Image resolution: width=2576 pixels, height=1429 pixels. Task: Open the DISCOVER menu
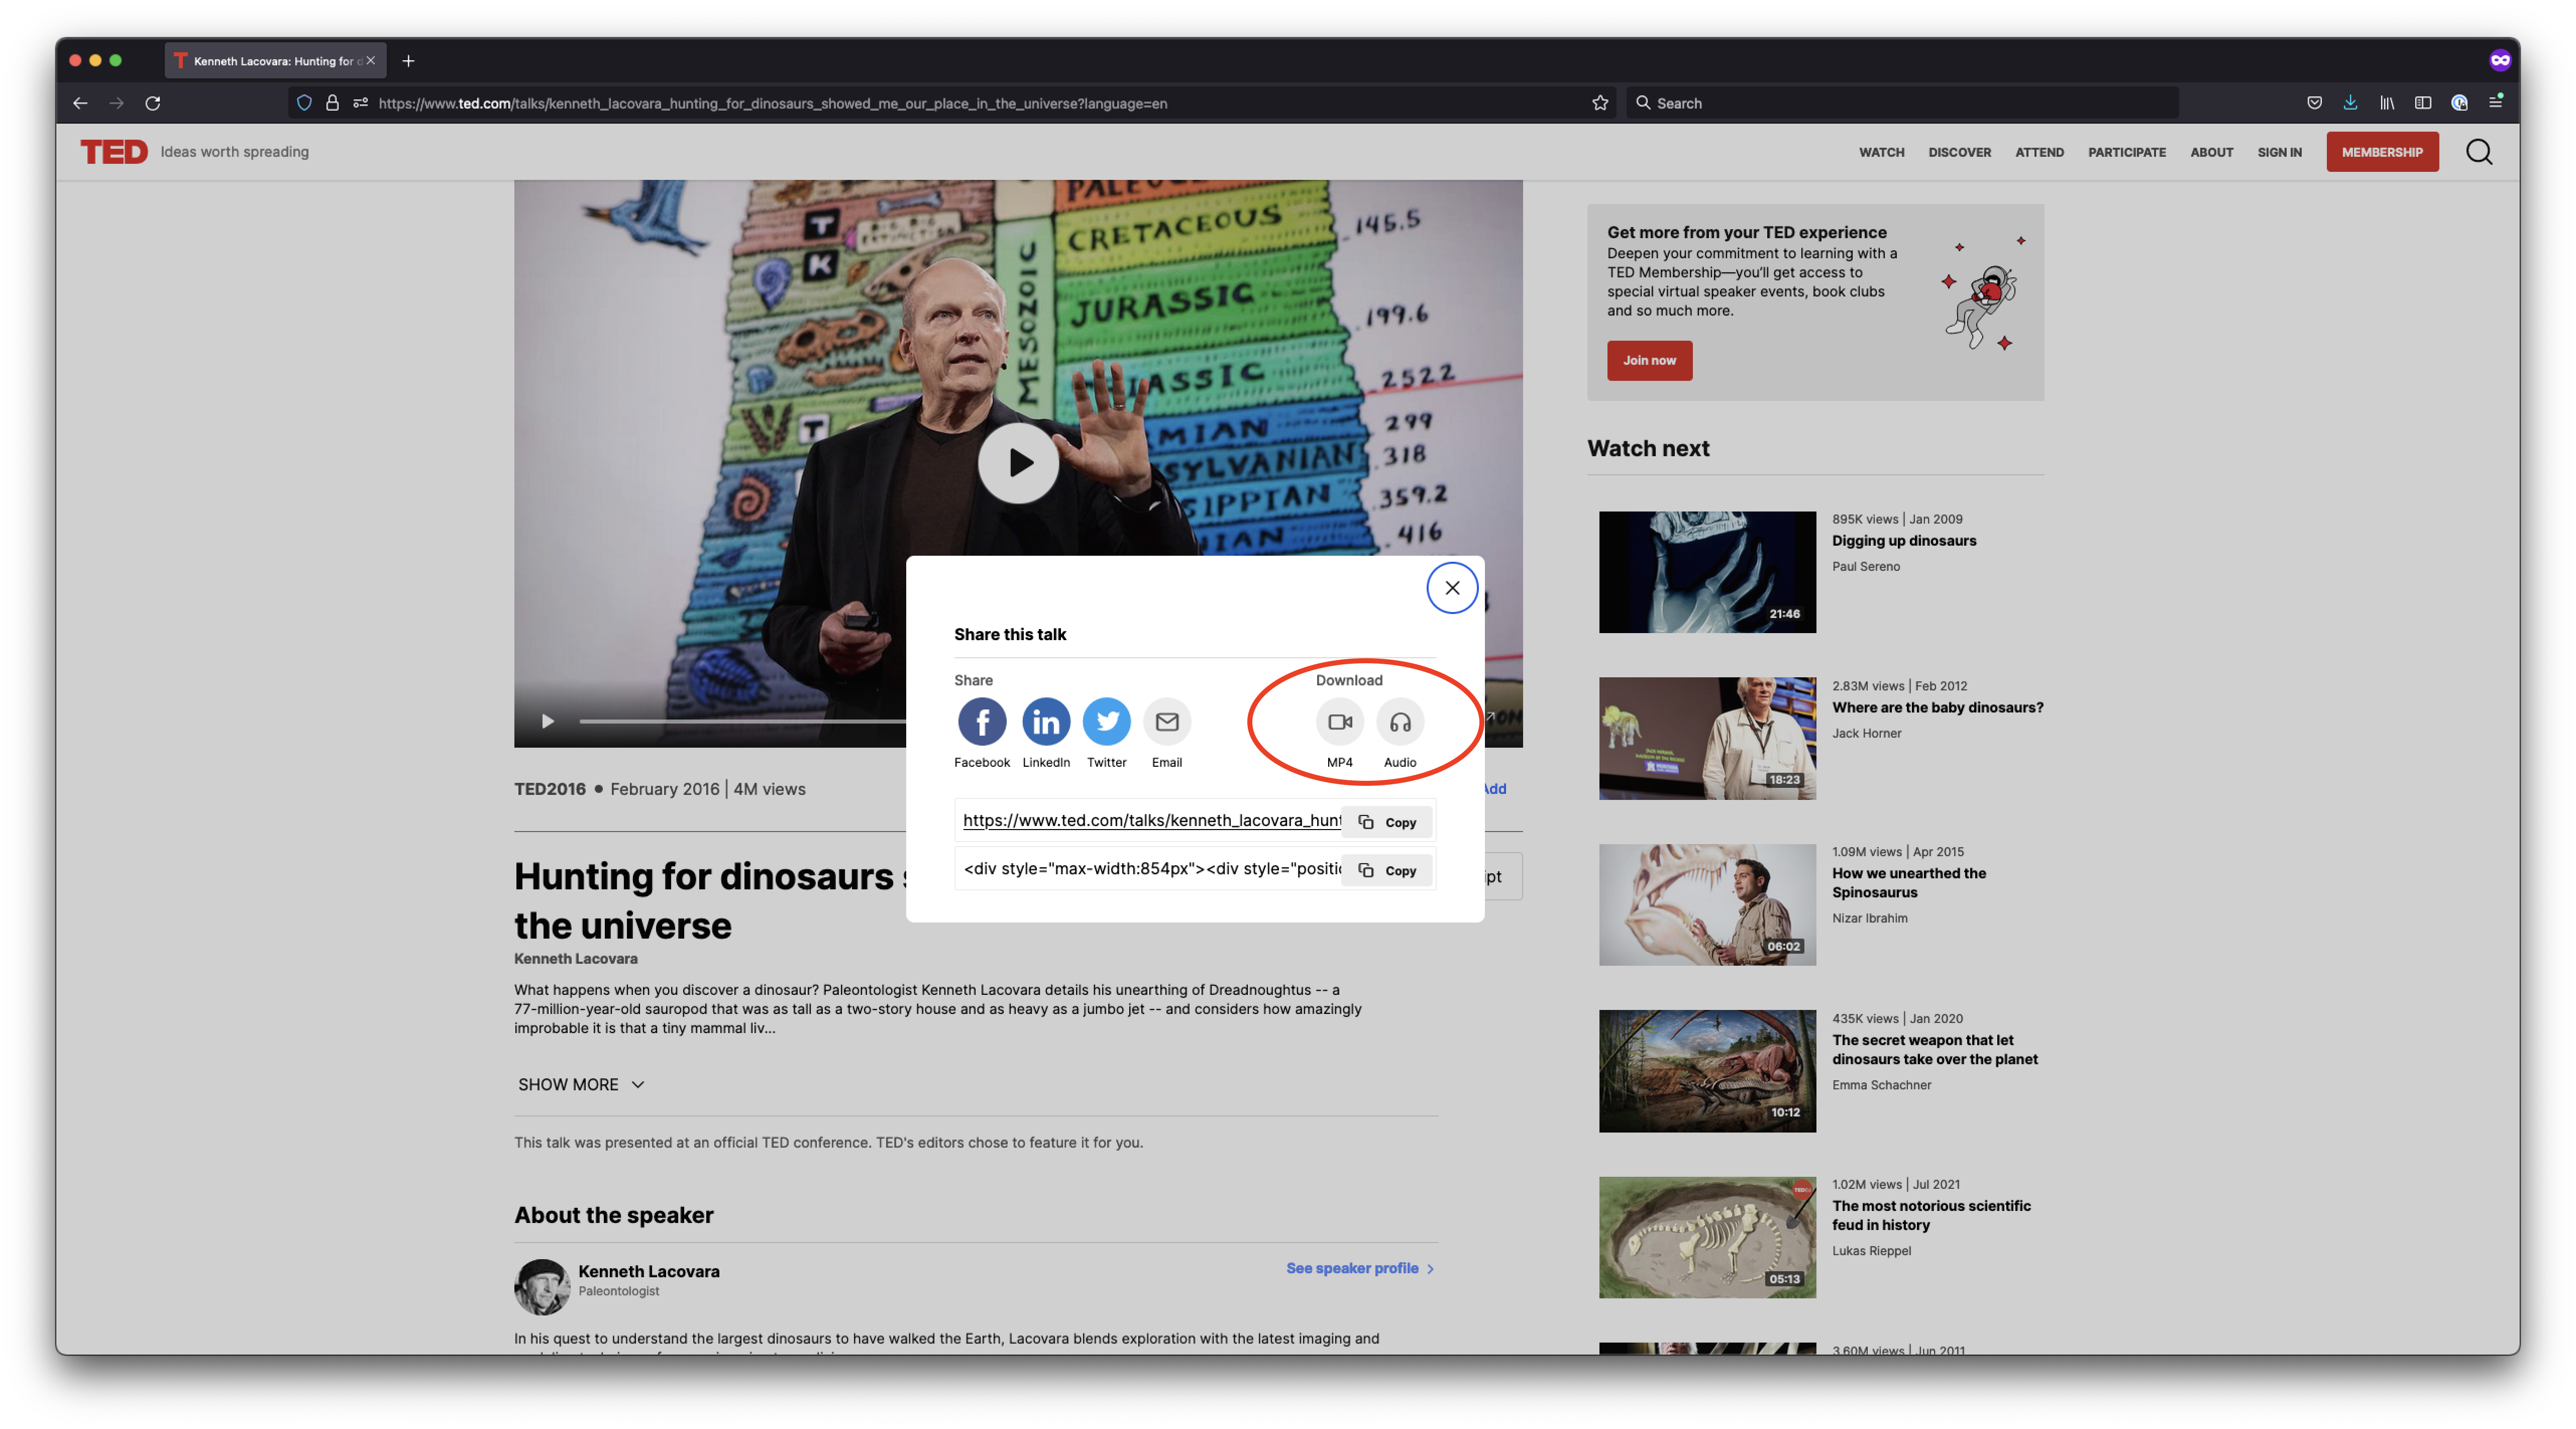point(1959,152)
